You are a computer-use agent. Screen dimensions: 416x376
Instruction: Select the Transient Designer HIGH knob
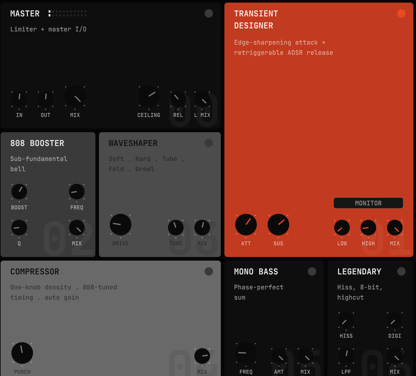pyautogui.click(x=368, y=228)
